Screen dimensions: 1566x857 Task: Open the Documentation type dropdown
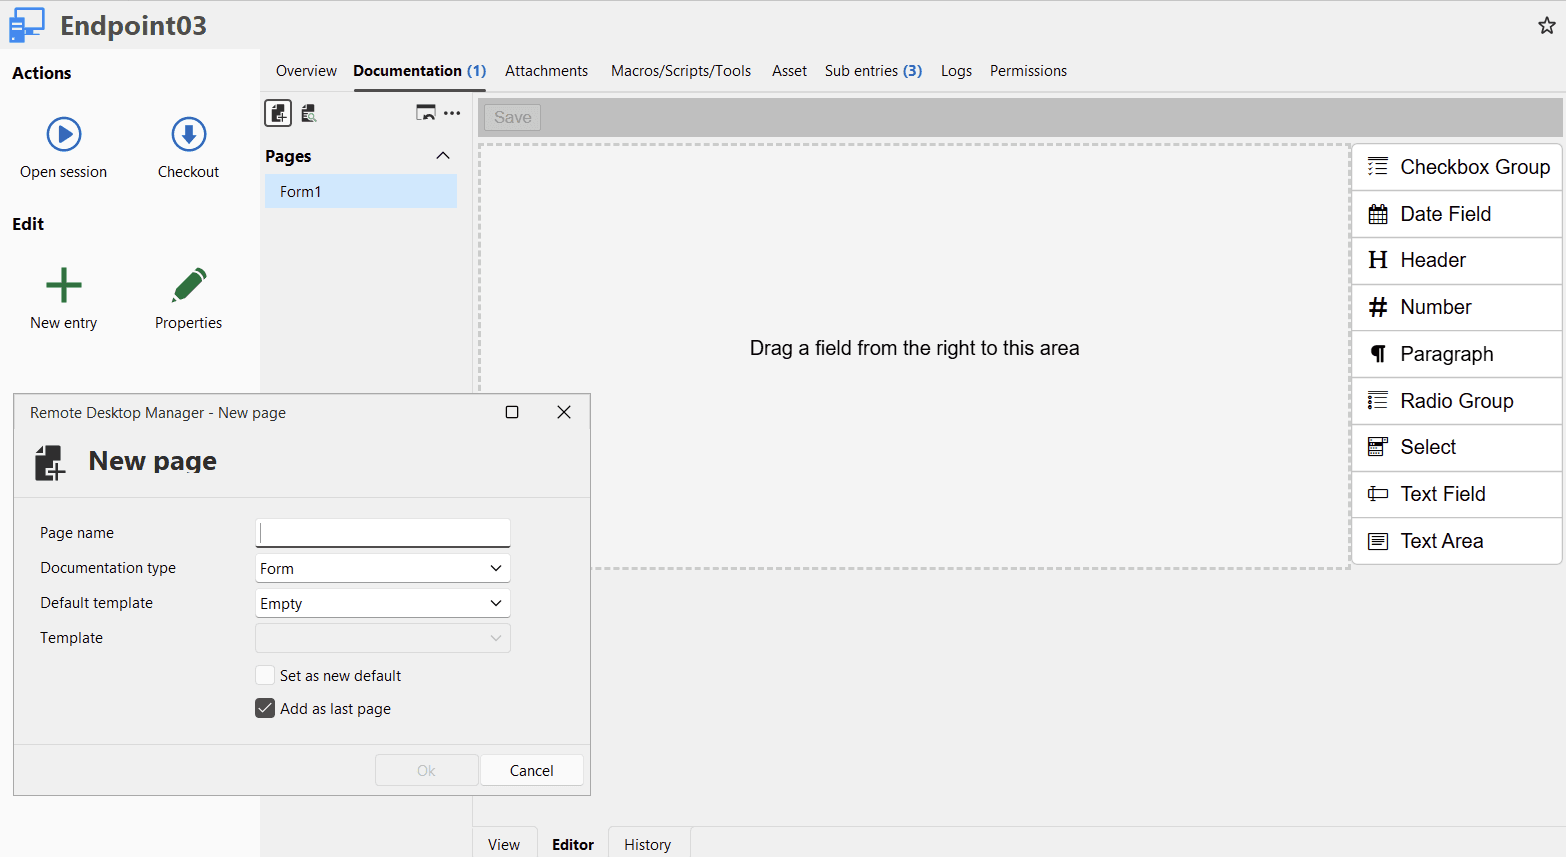(x=383, y=569)
